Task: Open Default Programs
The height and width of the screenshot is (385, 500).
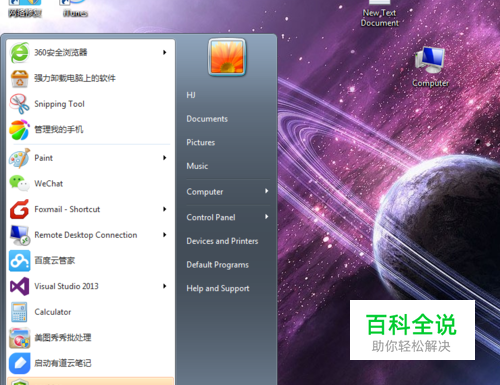Action: pos(218,265)
